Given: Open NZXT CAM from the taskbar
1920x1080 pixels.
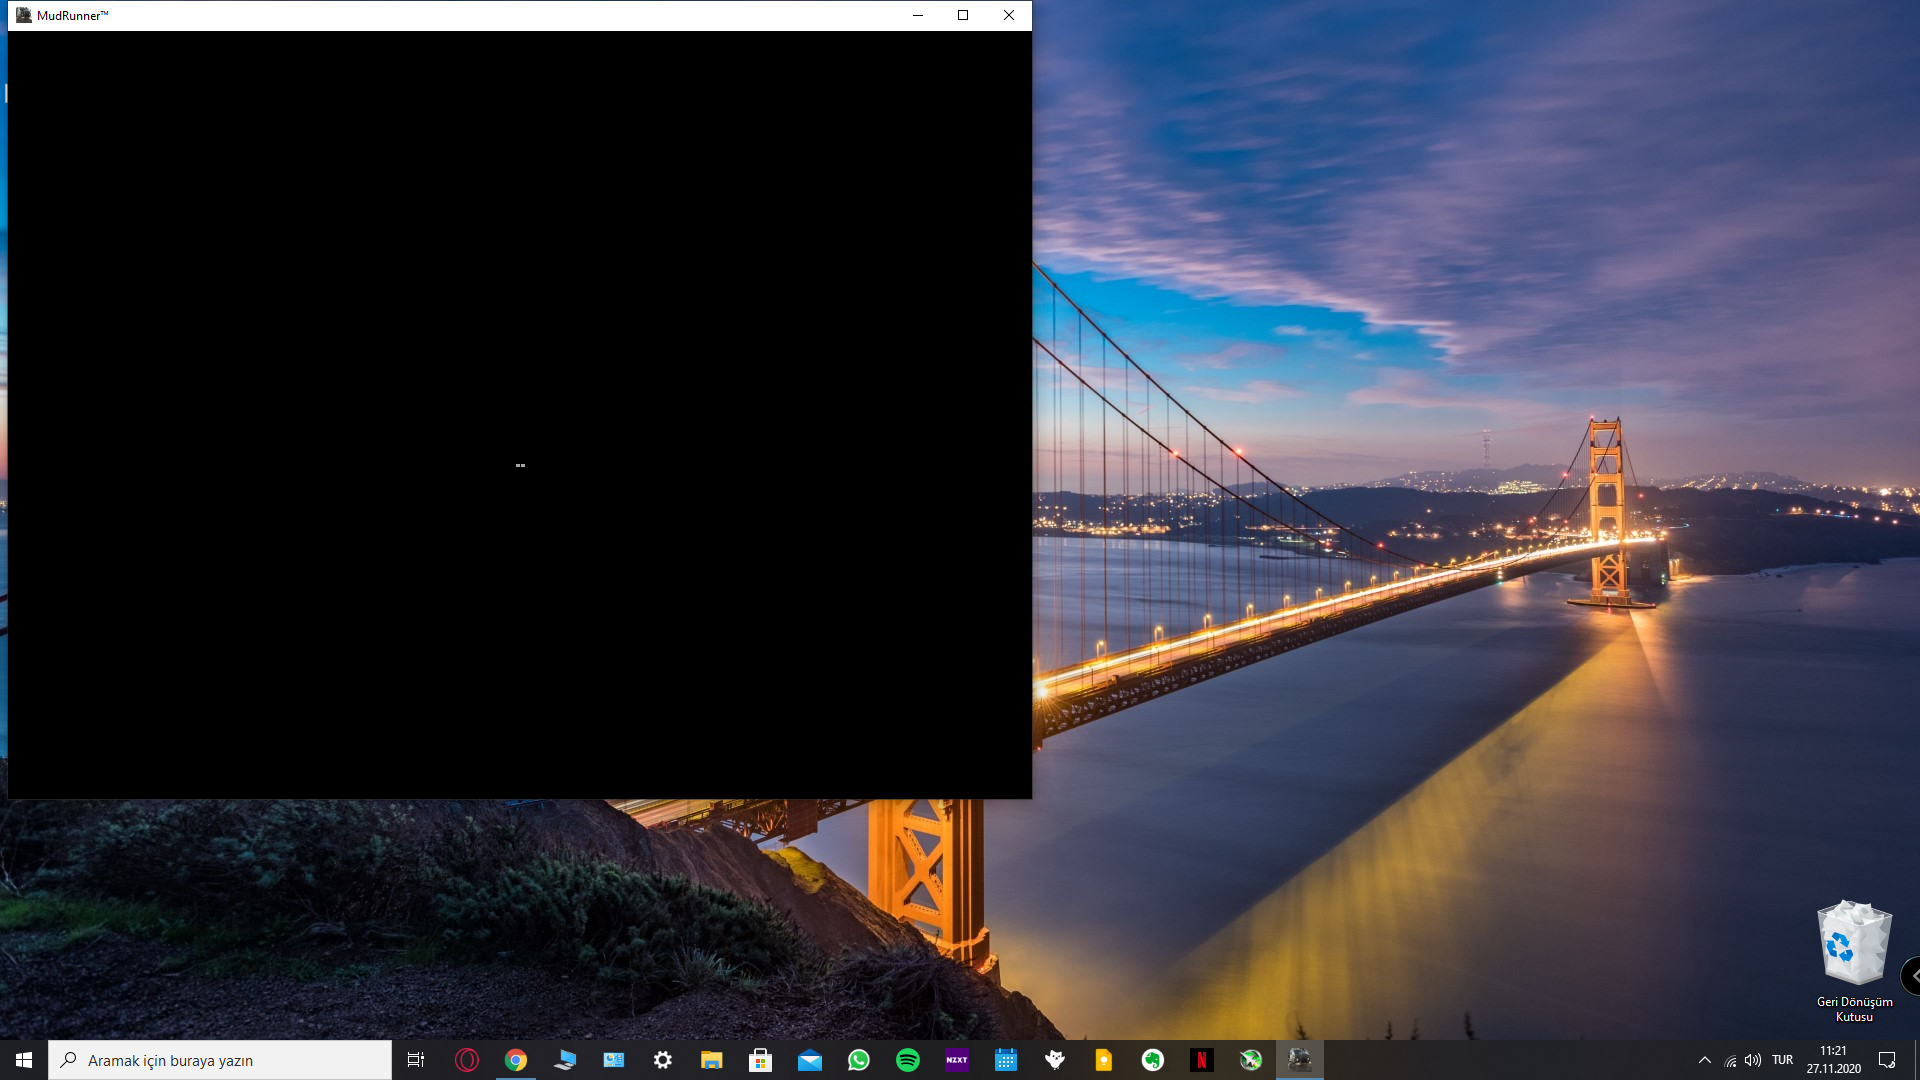Looking at the screenshot, I should coord(957,1060).
